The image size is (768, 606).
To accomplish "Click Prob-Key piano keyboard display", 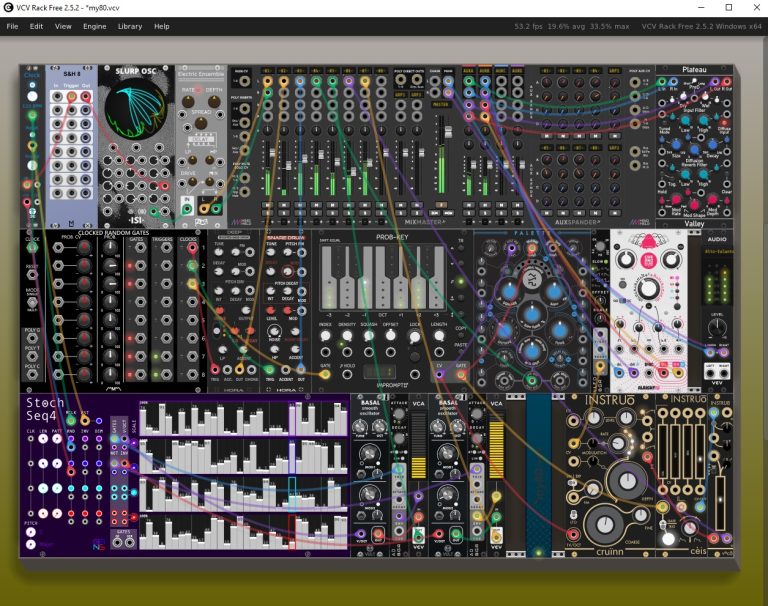I will 382,277.
